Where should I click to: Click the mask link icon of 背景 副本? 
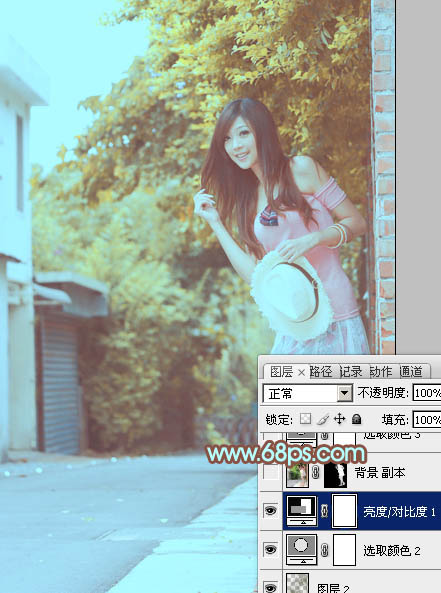point(316,472)
